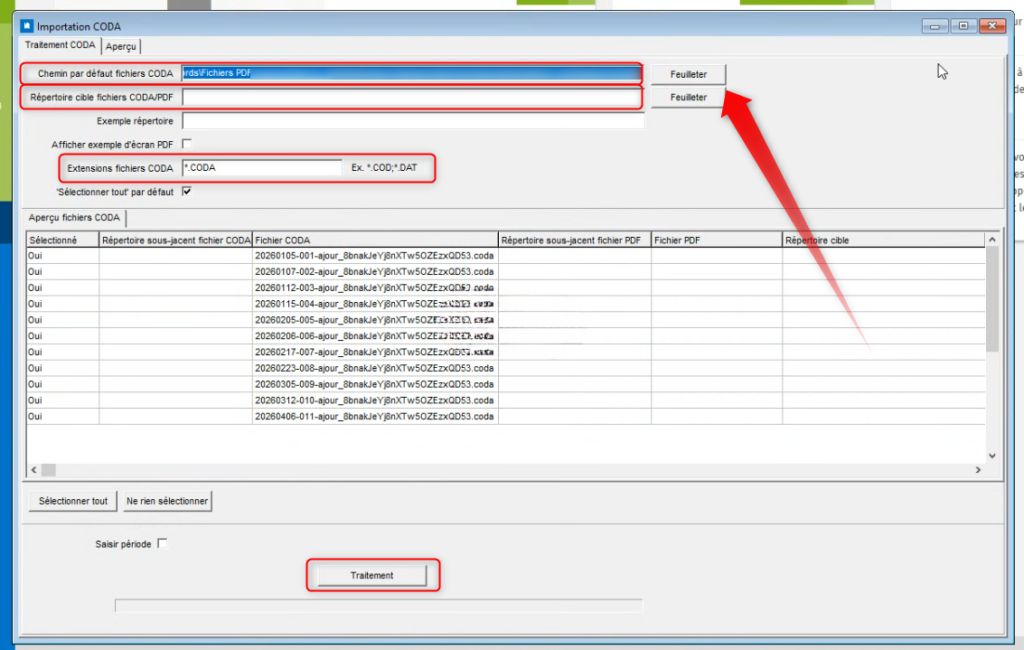Click the horizontal scrollbar right arrow

tap(979, 470)
